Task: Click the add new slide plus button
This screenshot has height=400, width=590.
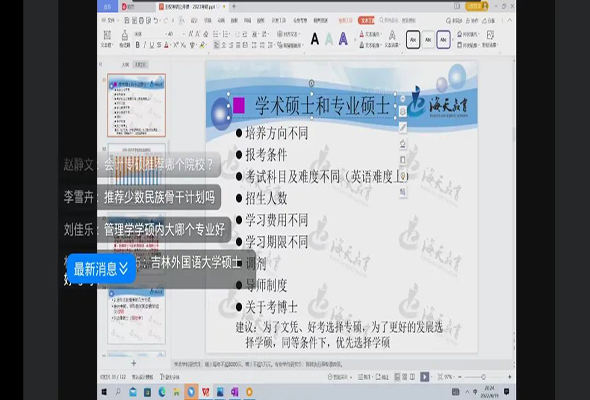Action: [x=134, y=363]
